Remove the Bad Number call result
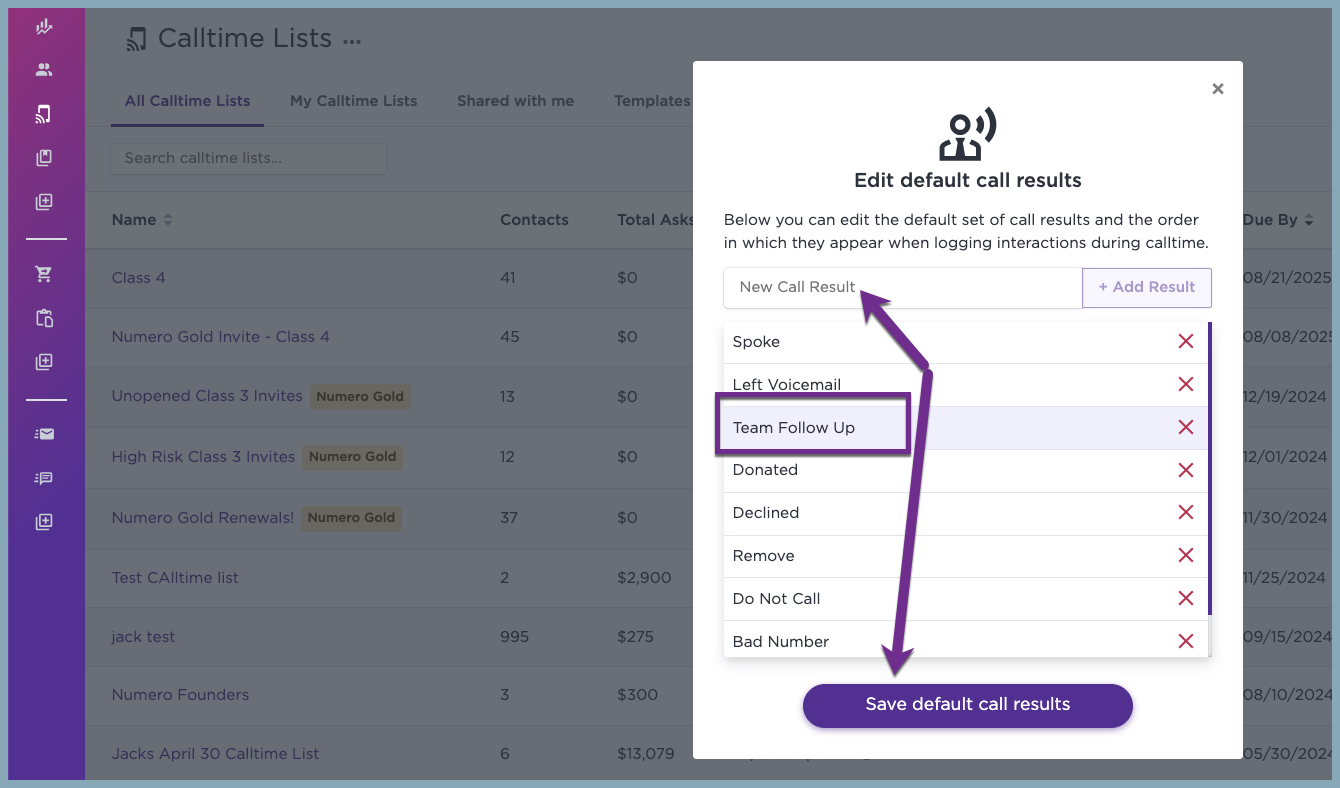Image resolution: width=1340 pixels, height=788 pixels. click(1186, 641)
